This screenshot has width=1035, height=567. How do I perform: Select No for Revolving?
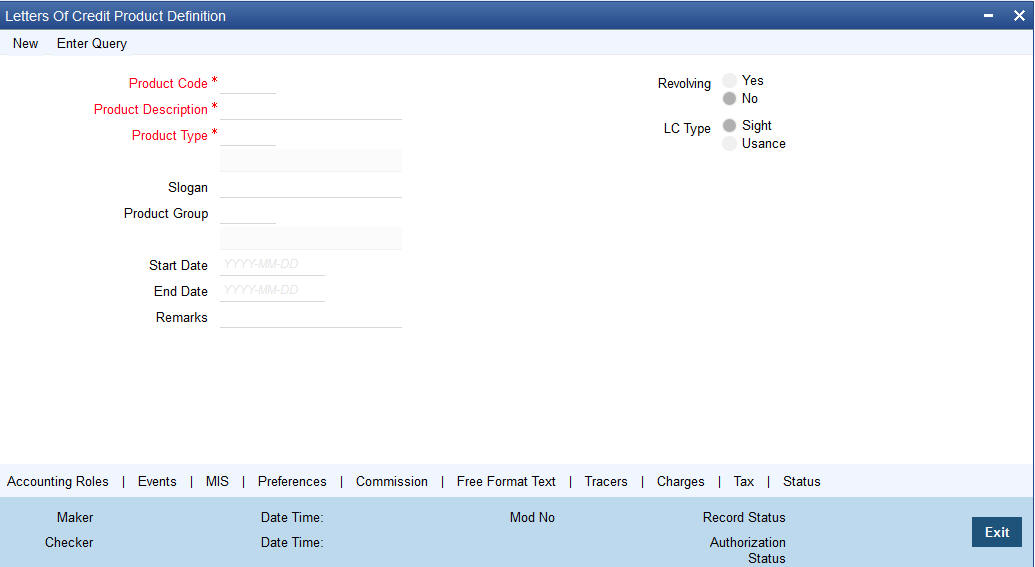[x=729, y=98]
